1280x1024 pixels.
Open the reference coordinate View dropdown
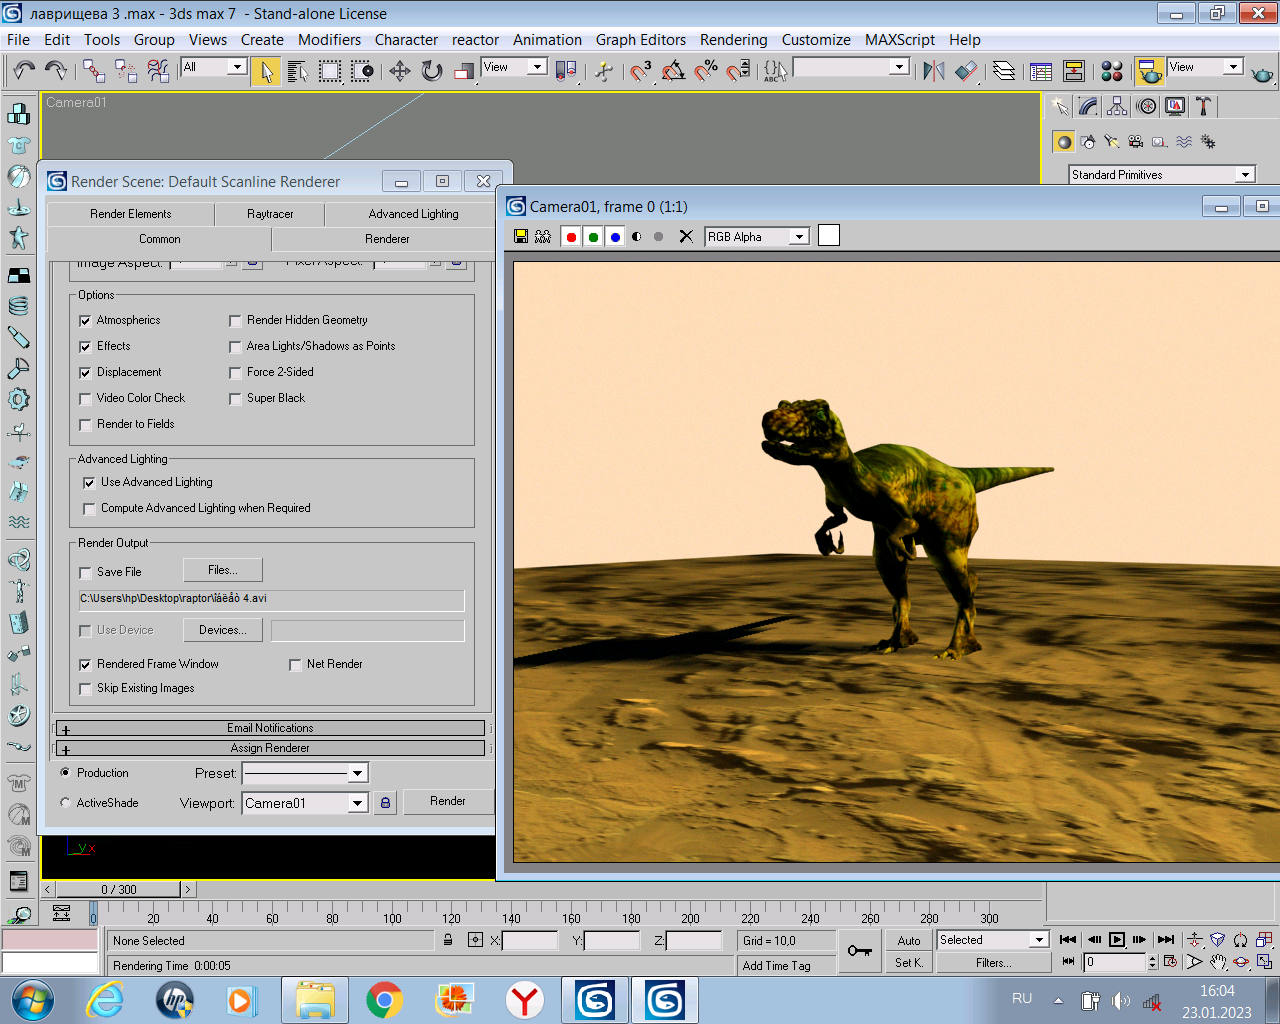pyautogui.click(x=537, y=67)
